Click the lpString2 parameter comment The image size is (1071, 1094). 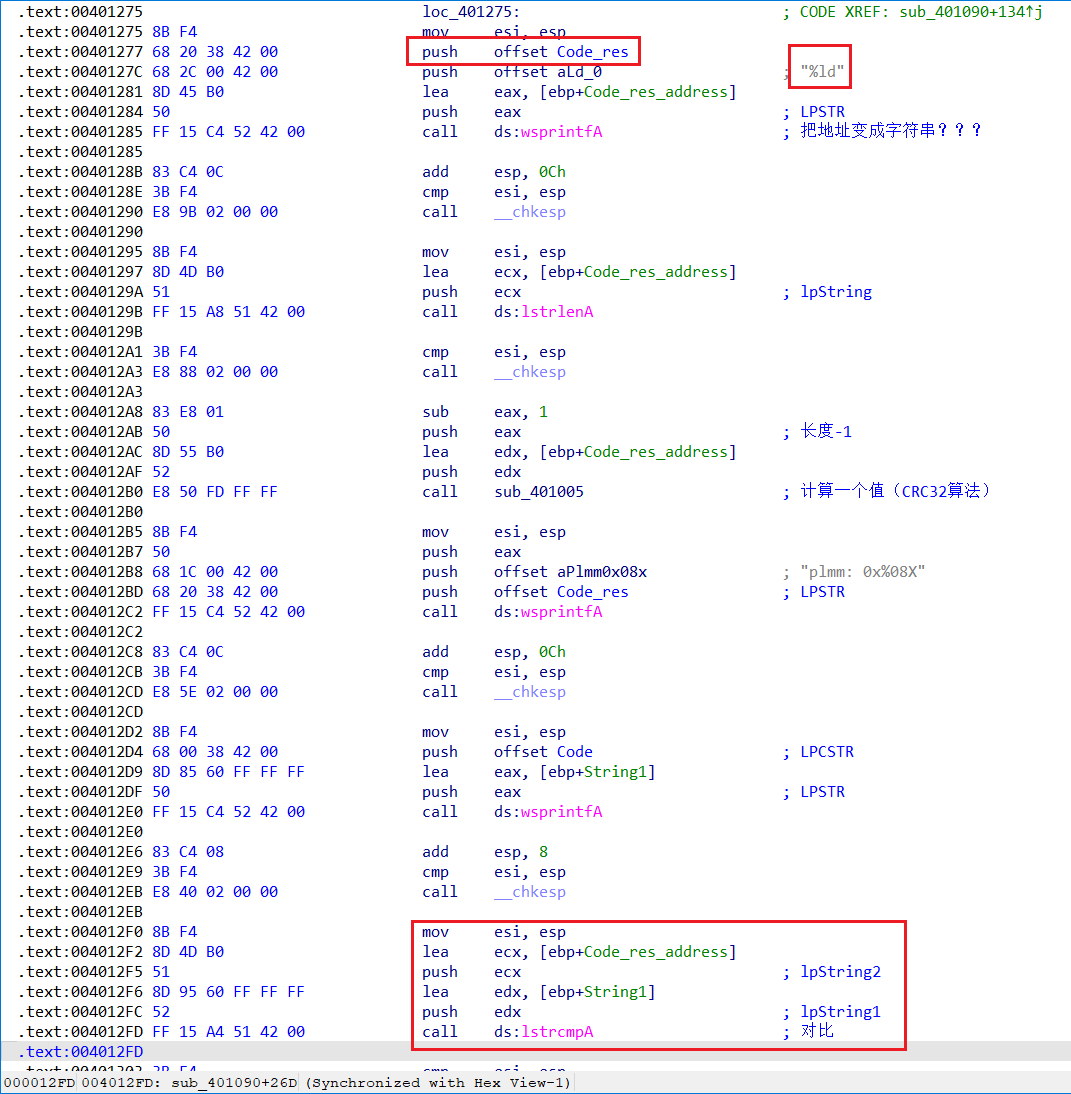click(840, 972)
